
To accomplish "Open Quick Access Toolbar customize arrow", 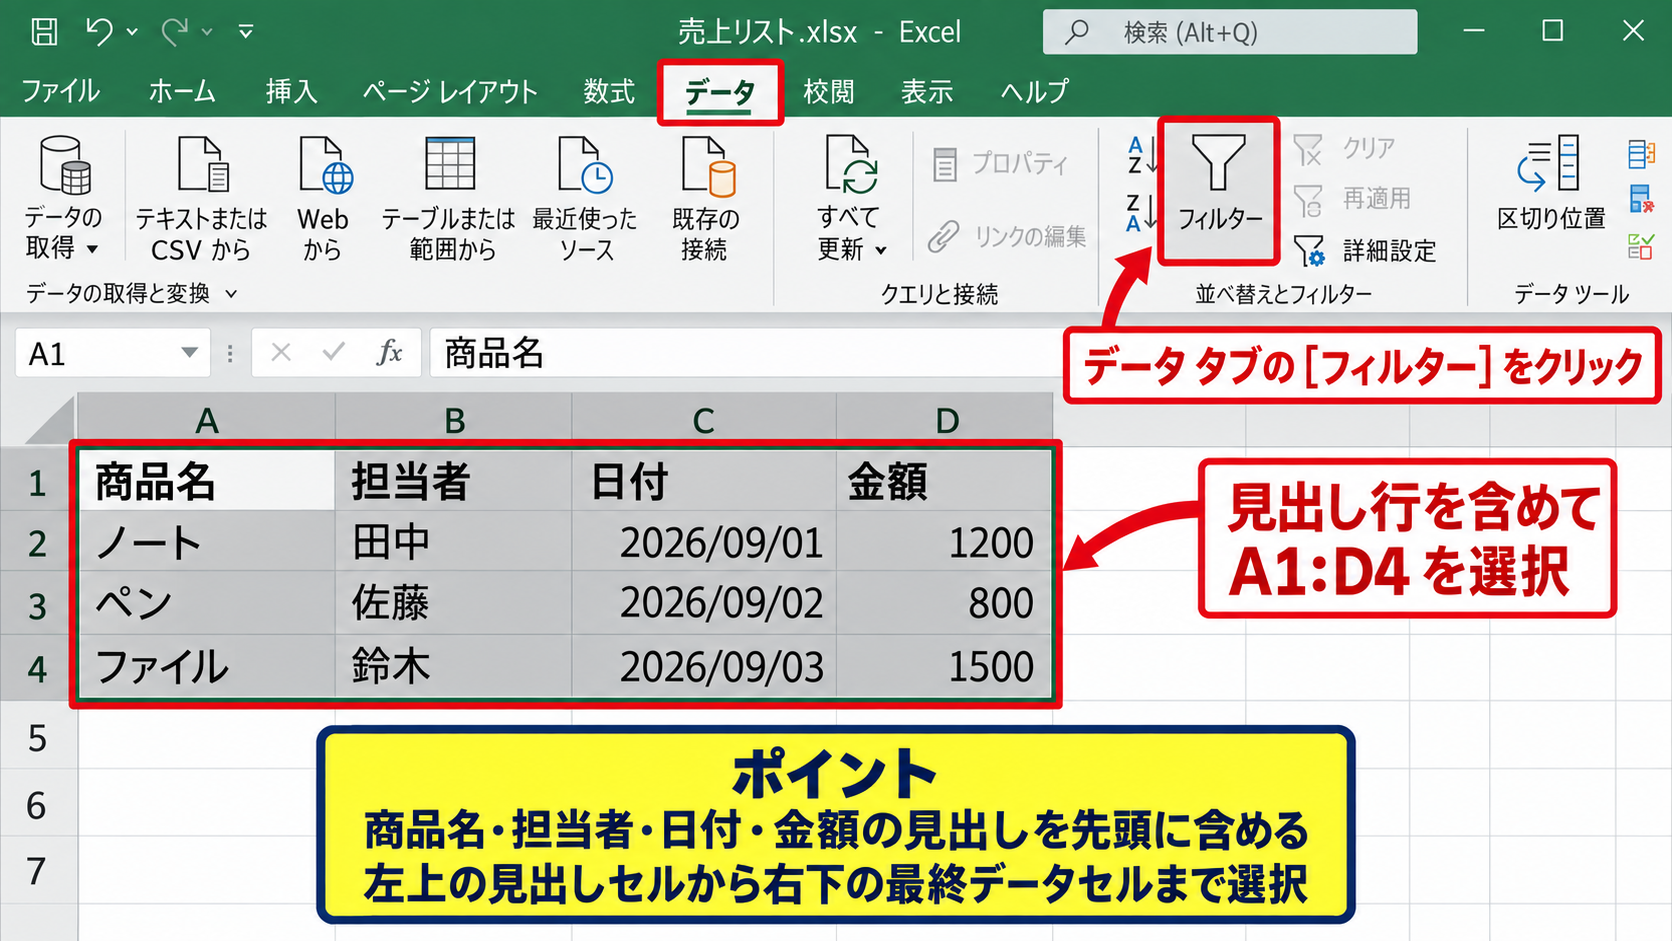I will pyautogui.click(x=245, y=32).
